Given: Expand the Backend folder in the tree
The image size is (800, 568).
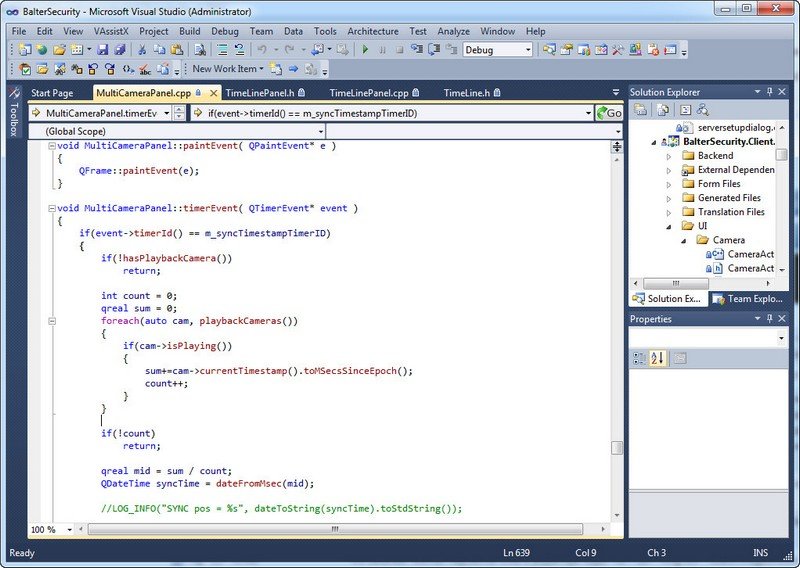Looking at the screenshot, I should pyautogui.click(x=669, y=156).
